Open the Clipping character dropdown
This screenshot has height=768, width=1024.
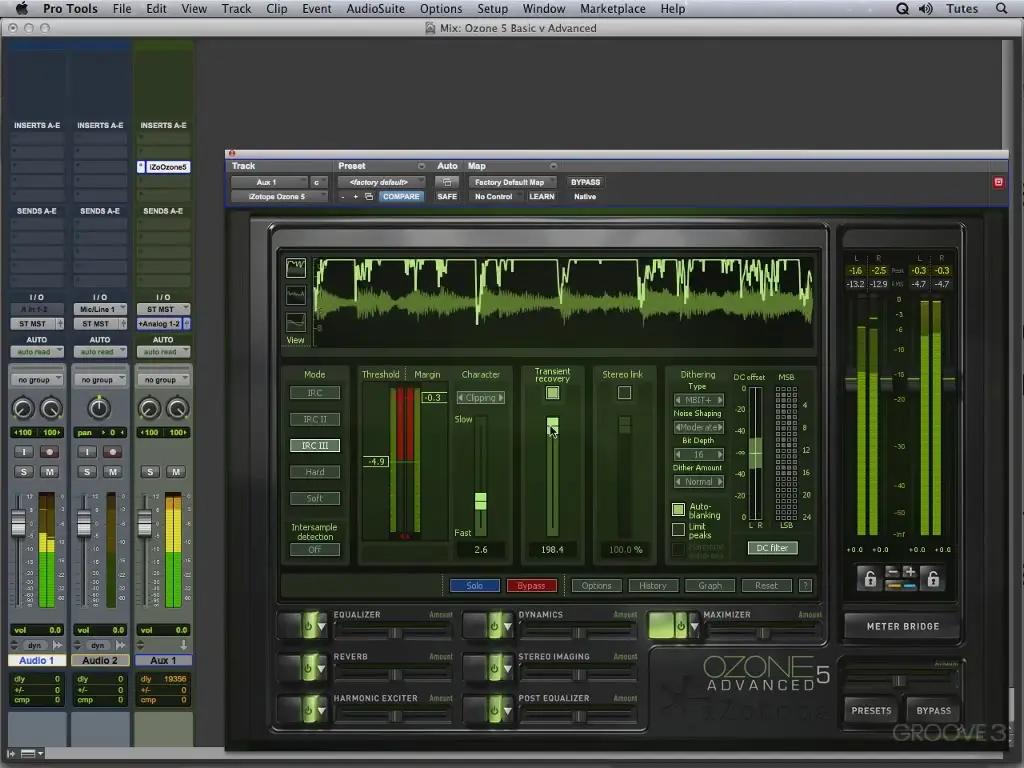pos(481,398)
